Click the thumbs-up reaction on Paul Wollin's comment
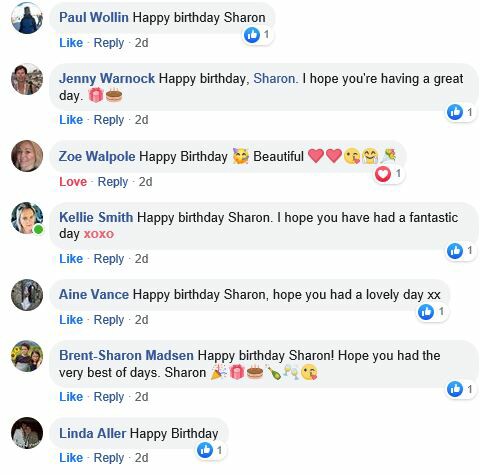 click(x=252, y=35)
